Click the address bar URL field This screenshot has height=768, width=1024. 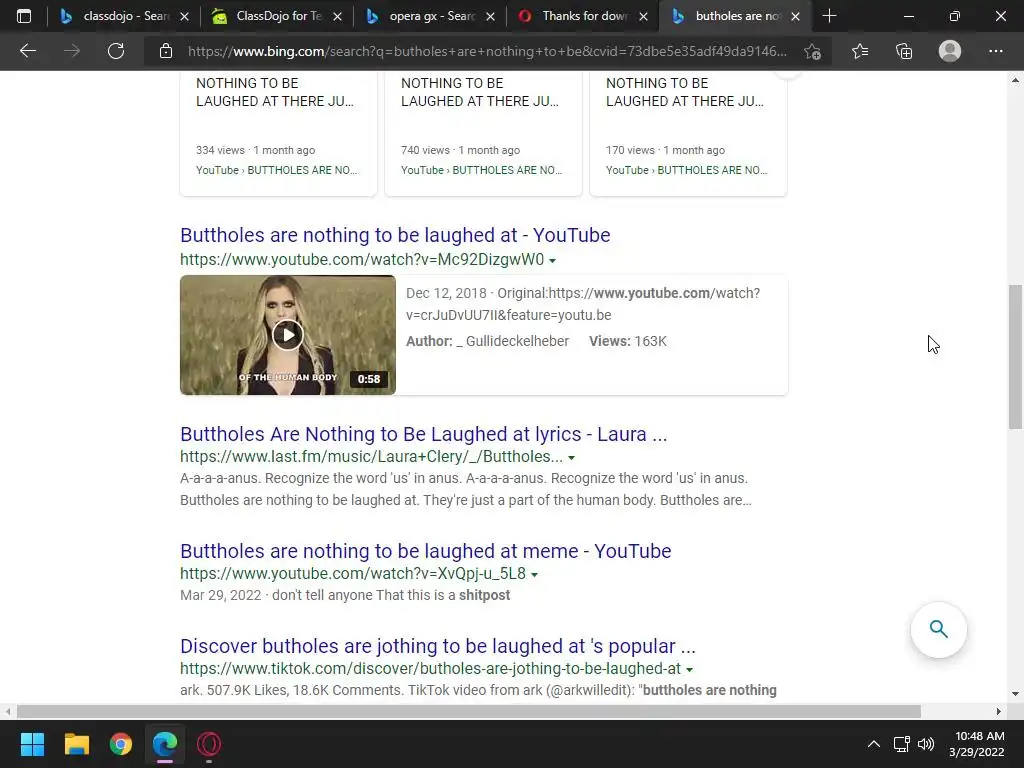point(487,51)
